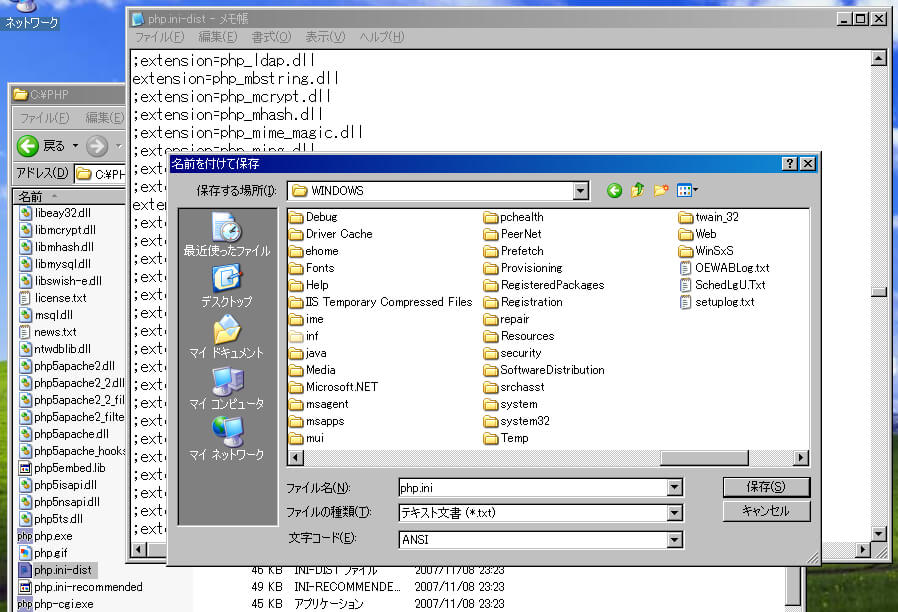Open マイ ネットワーク from places bar
This screenshot has height=612, width=898.
[x=227, y=439]
